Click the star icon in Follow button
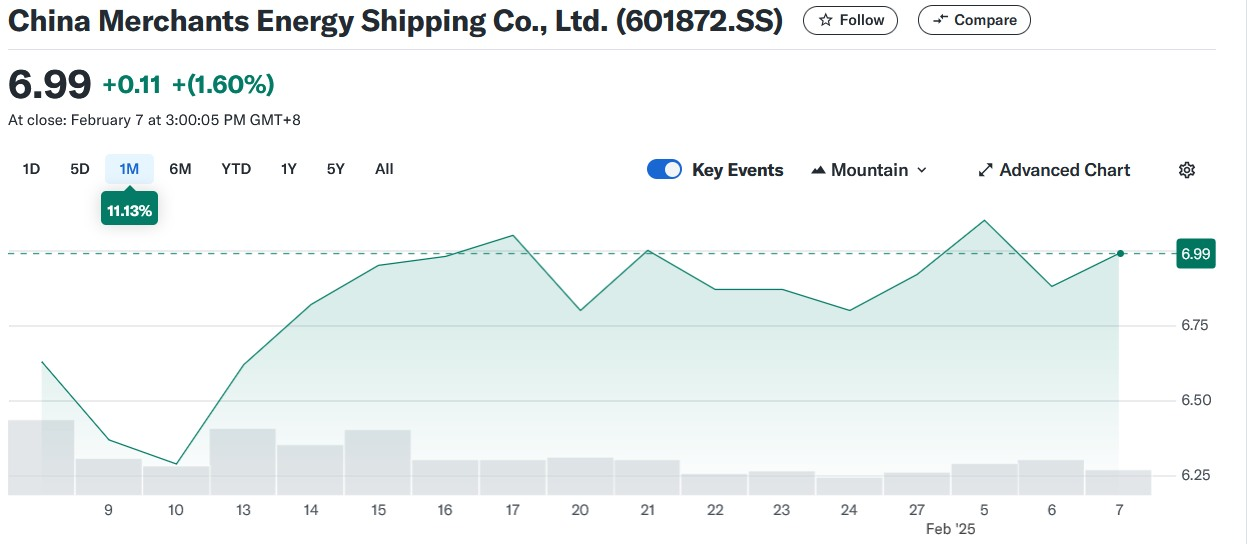Screen dimensions: 1247x544 point(825,20)
